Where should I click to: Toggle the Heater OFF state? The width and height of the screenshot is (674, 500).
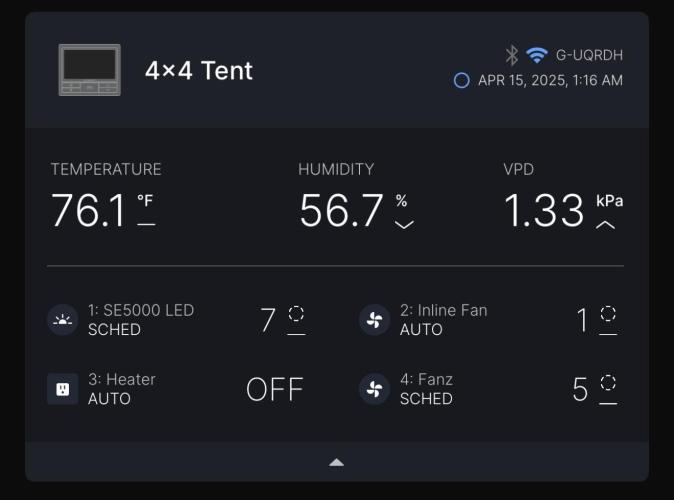pyautogui.click(x=274, y=389)
